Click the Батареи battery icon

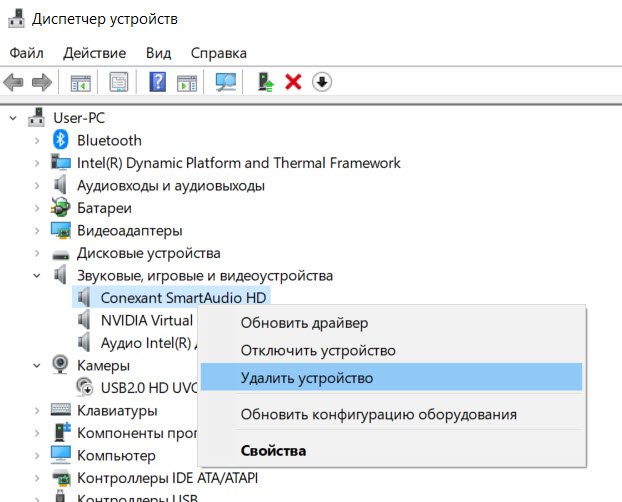coord(61,208)
